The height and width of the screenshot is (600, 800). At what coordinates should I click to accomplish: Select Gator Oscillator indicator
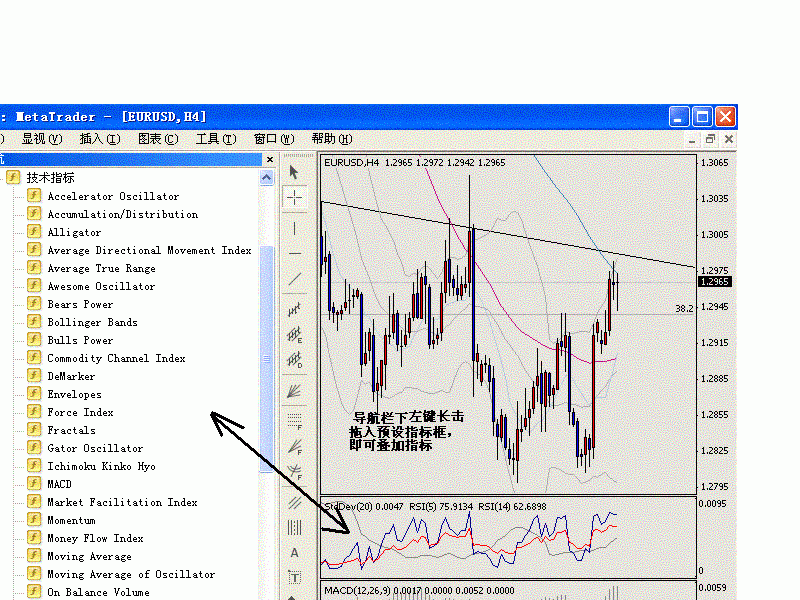[x=95, y=448]
